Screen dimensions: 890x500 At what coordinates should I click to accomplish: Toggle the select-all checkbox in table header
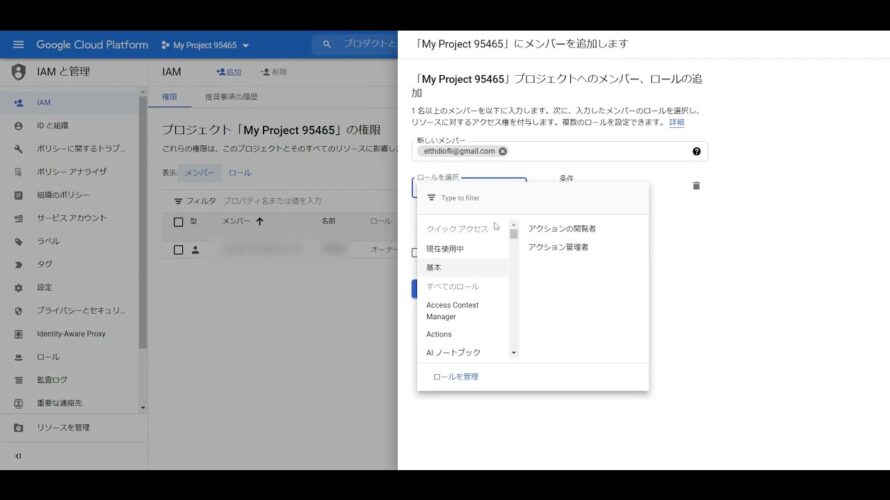(x=178, y=222)
